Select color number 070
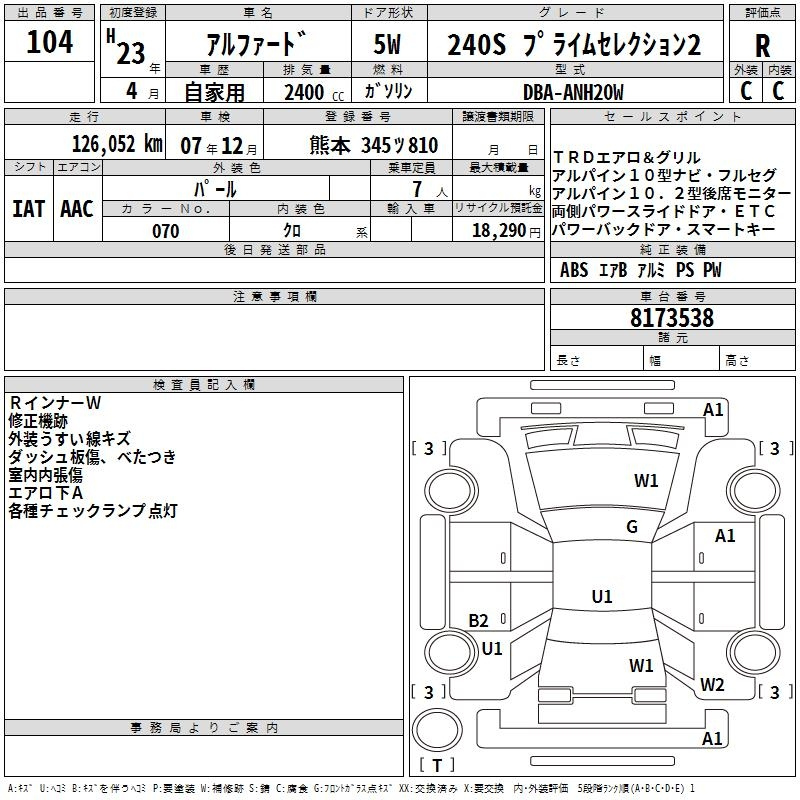Screen dimensions: 800x800 [166, 231]
